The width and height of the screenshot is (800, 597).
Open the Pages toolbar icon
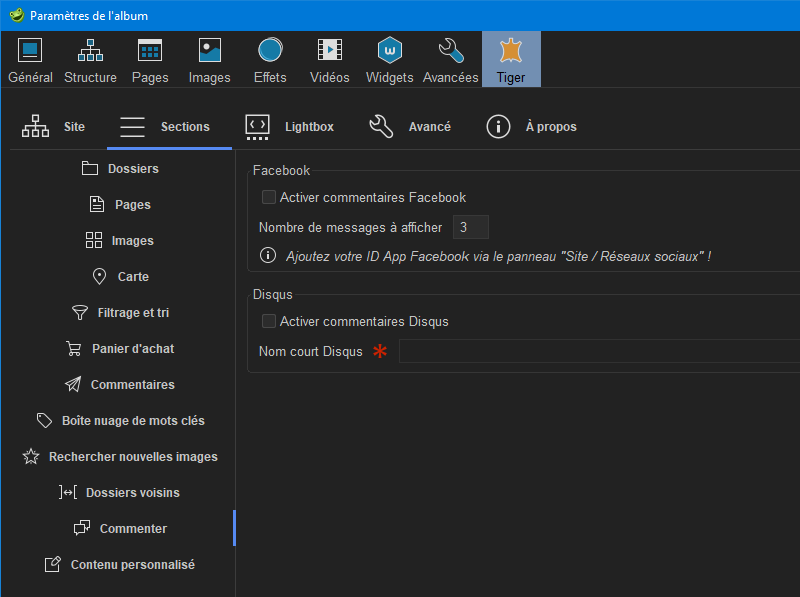point(150,50)
